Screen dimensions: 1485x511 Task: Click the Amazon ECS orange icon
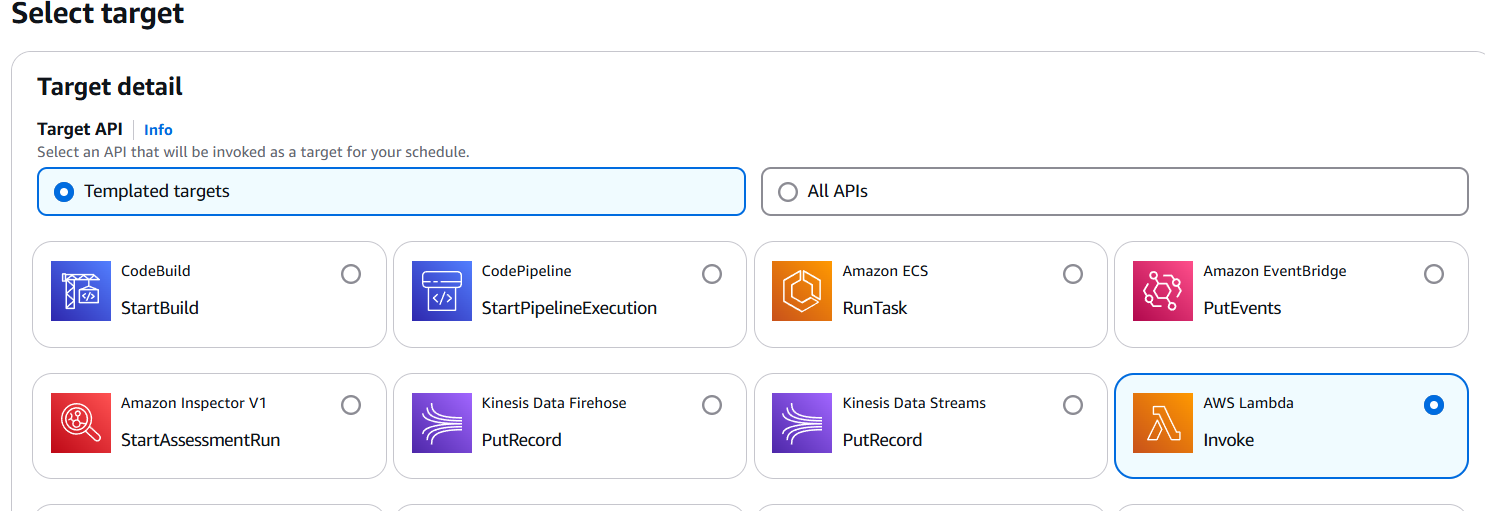(802, 291)
